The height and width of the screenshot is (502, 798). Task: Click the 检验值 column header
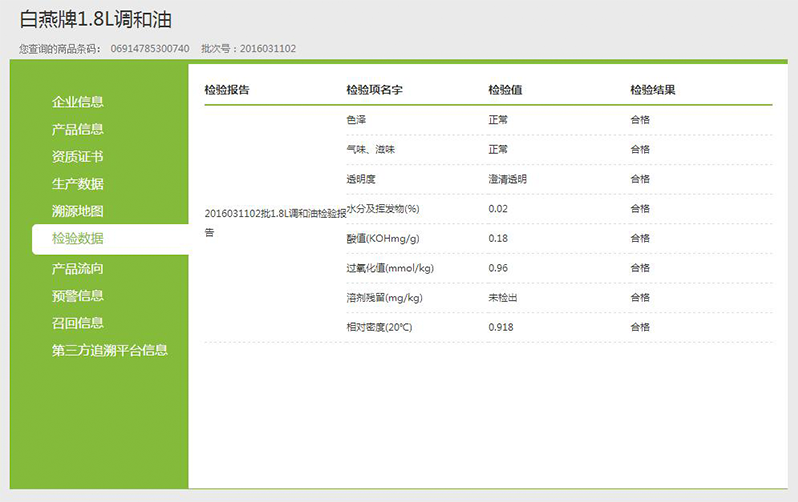coord(505,90)
